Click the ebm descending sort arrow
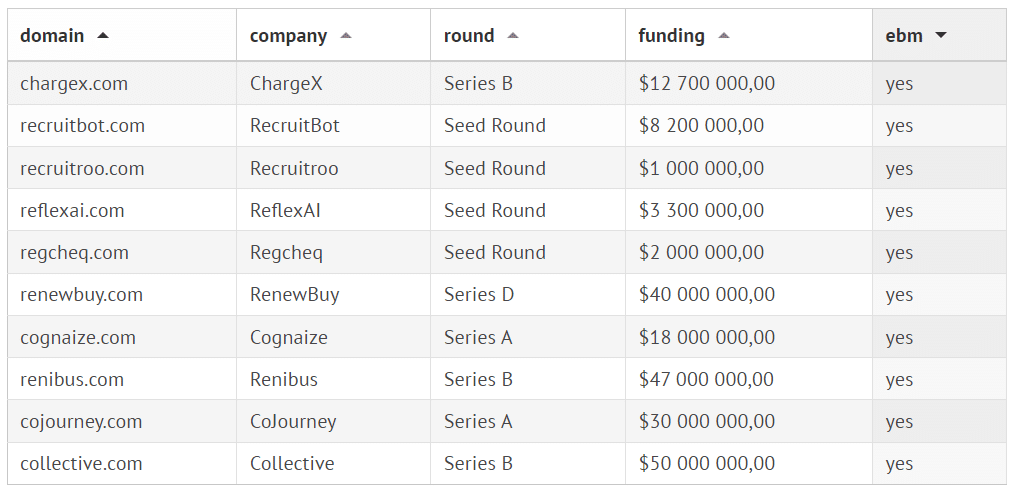The height and width of the screenshot is (489, 1013). tap(941, 36)
